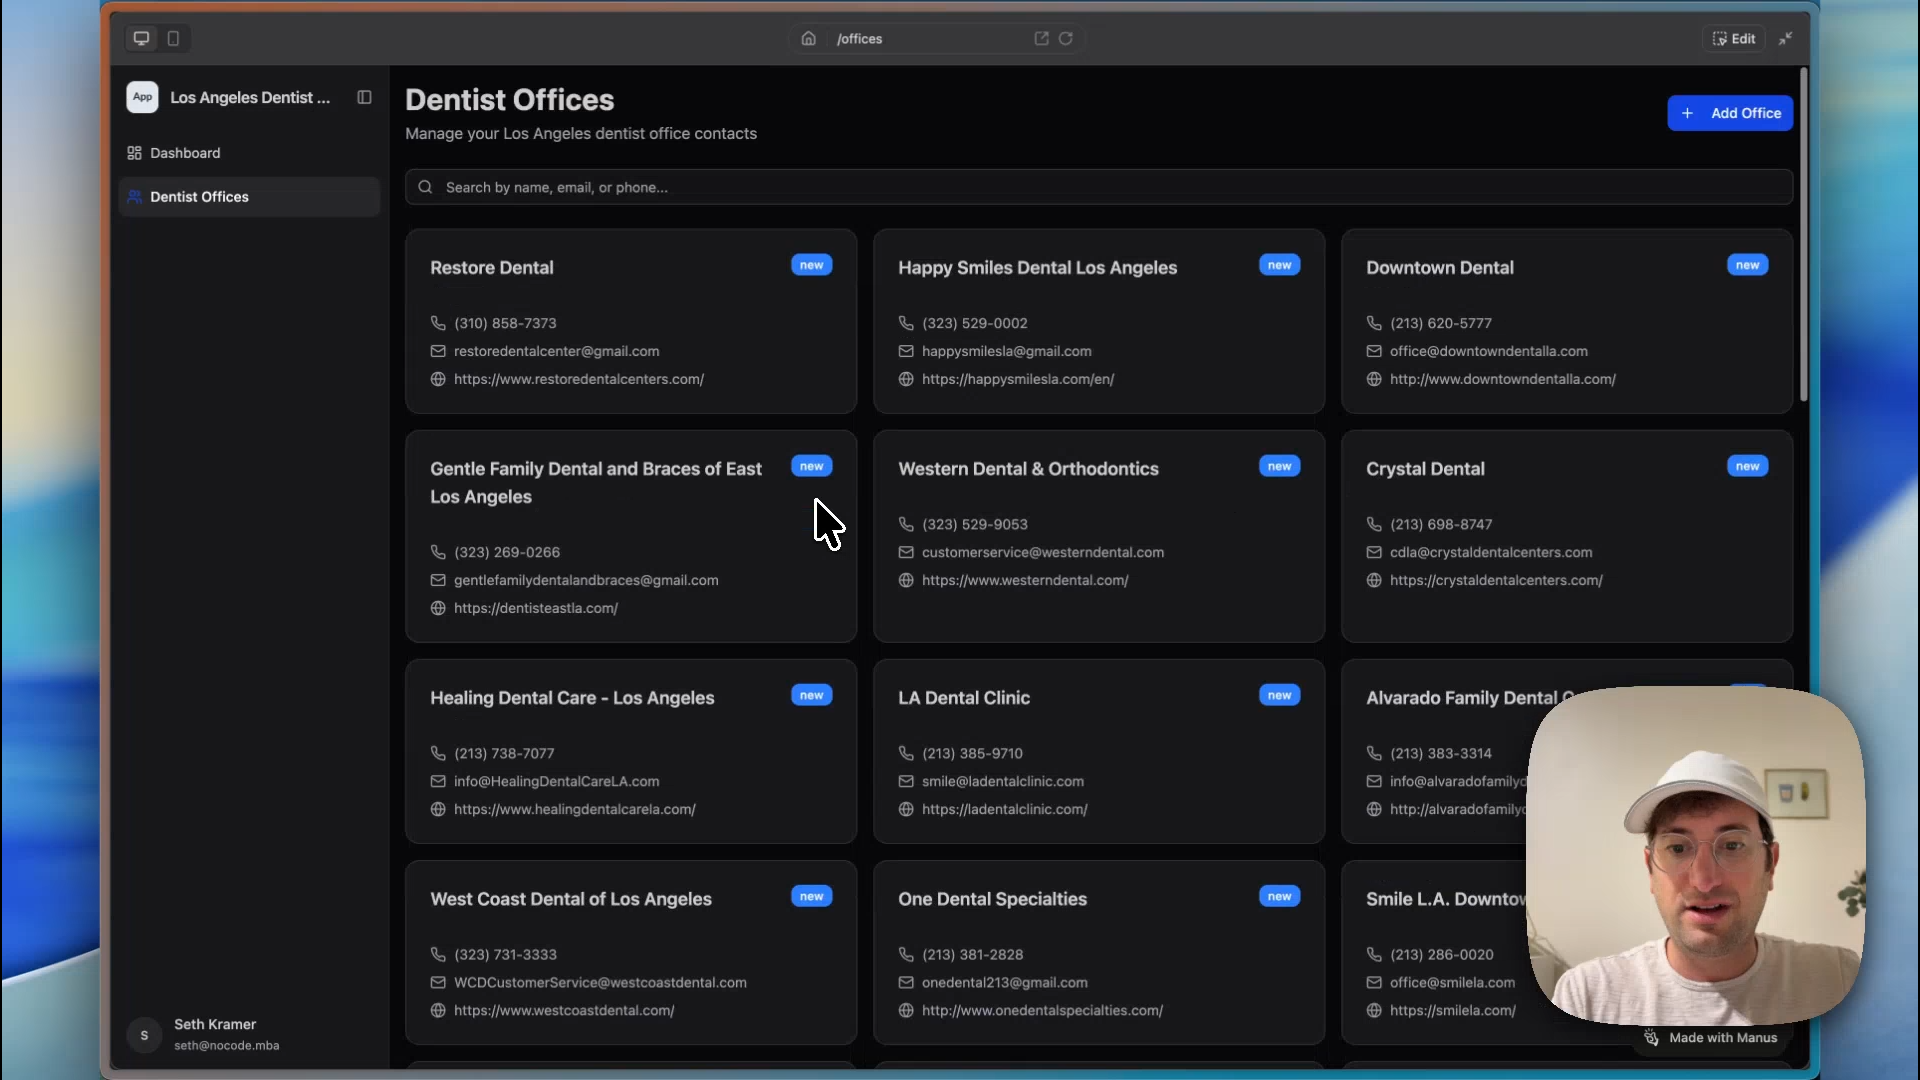Click the App logo icon
This screenshot has height=1080, width=1920.
coord(142,98)
